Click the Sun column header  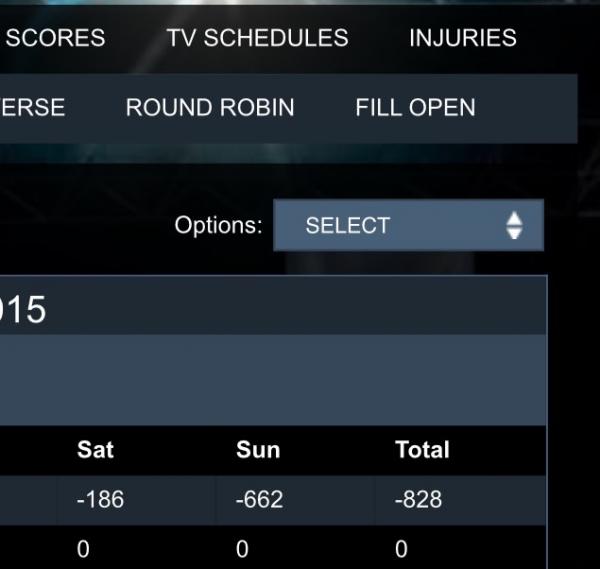(258, 450)
